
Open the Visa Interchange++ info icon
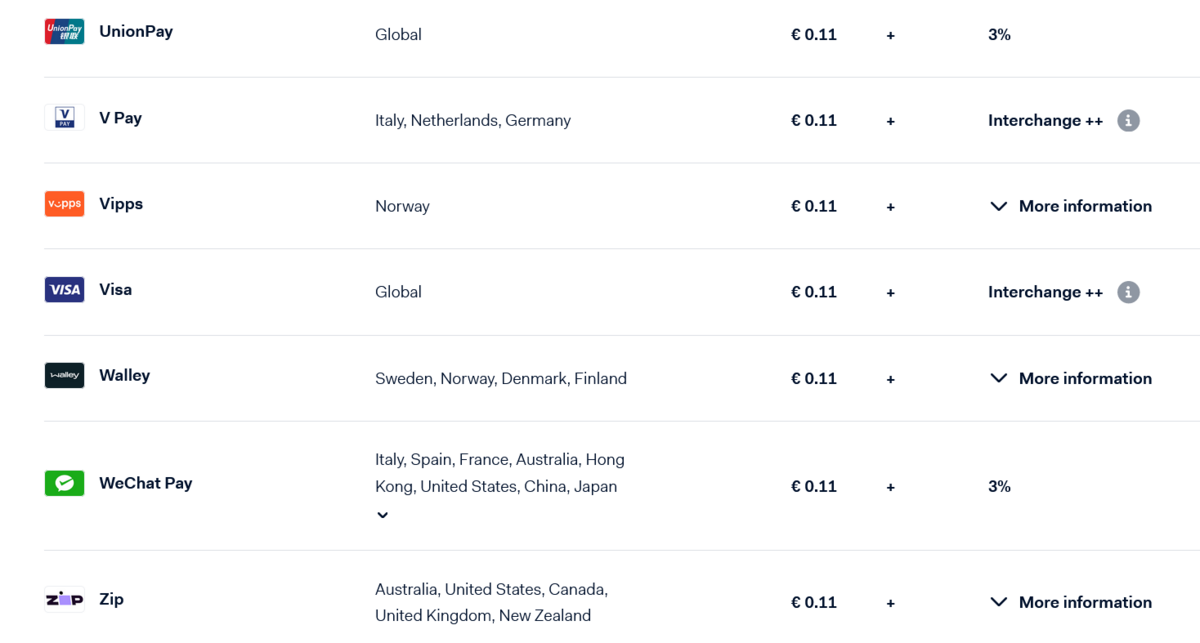pyautogui.click(x=1128, y=292)
